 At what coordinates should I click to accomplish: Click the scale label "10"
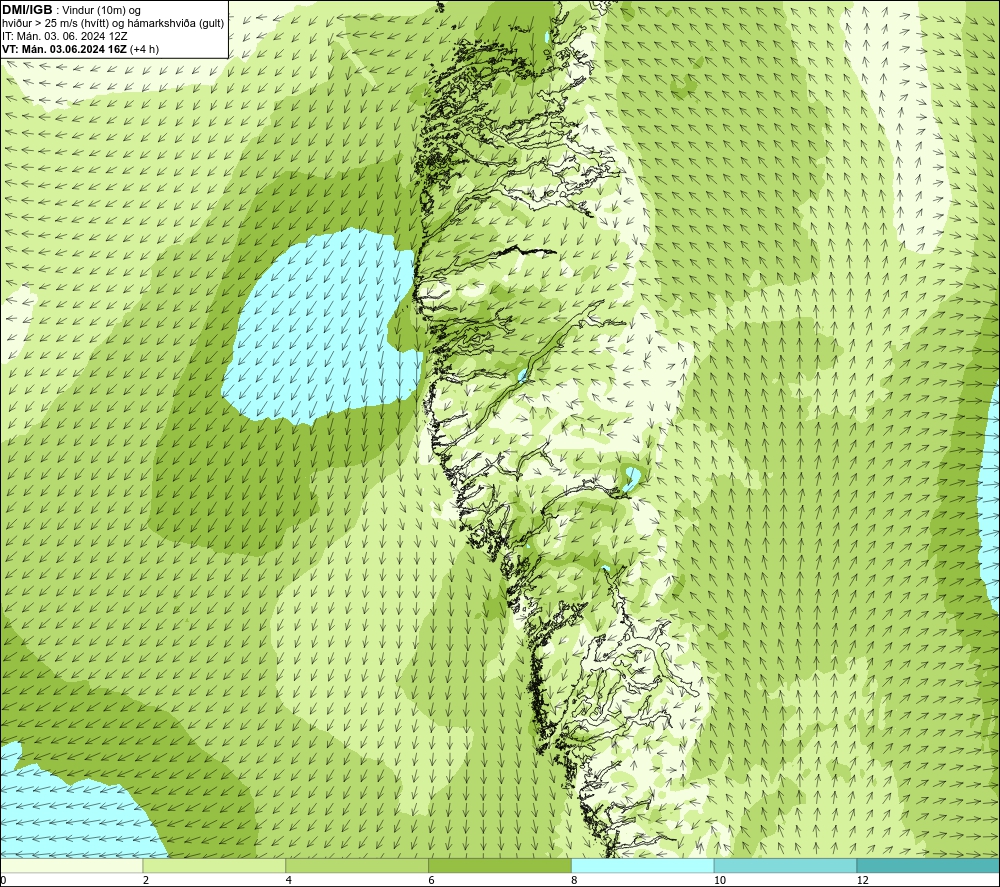[x=719, y=880]
